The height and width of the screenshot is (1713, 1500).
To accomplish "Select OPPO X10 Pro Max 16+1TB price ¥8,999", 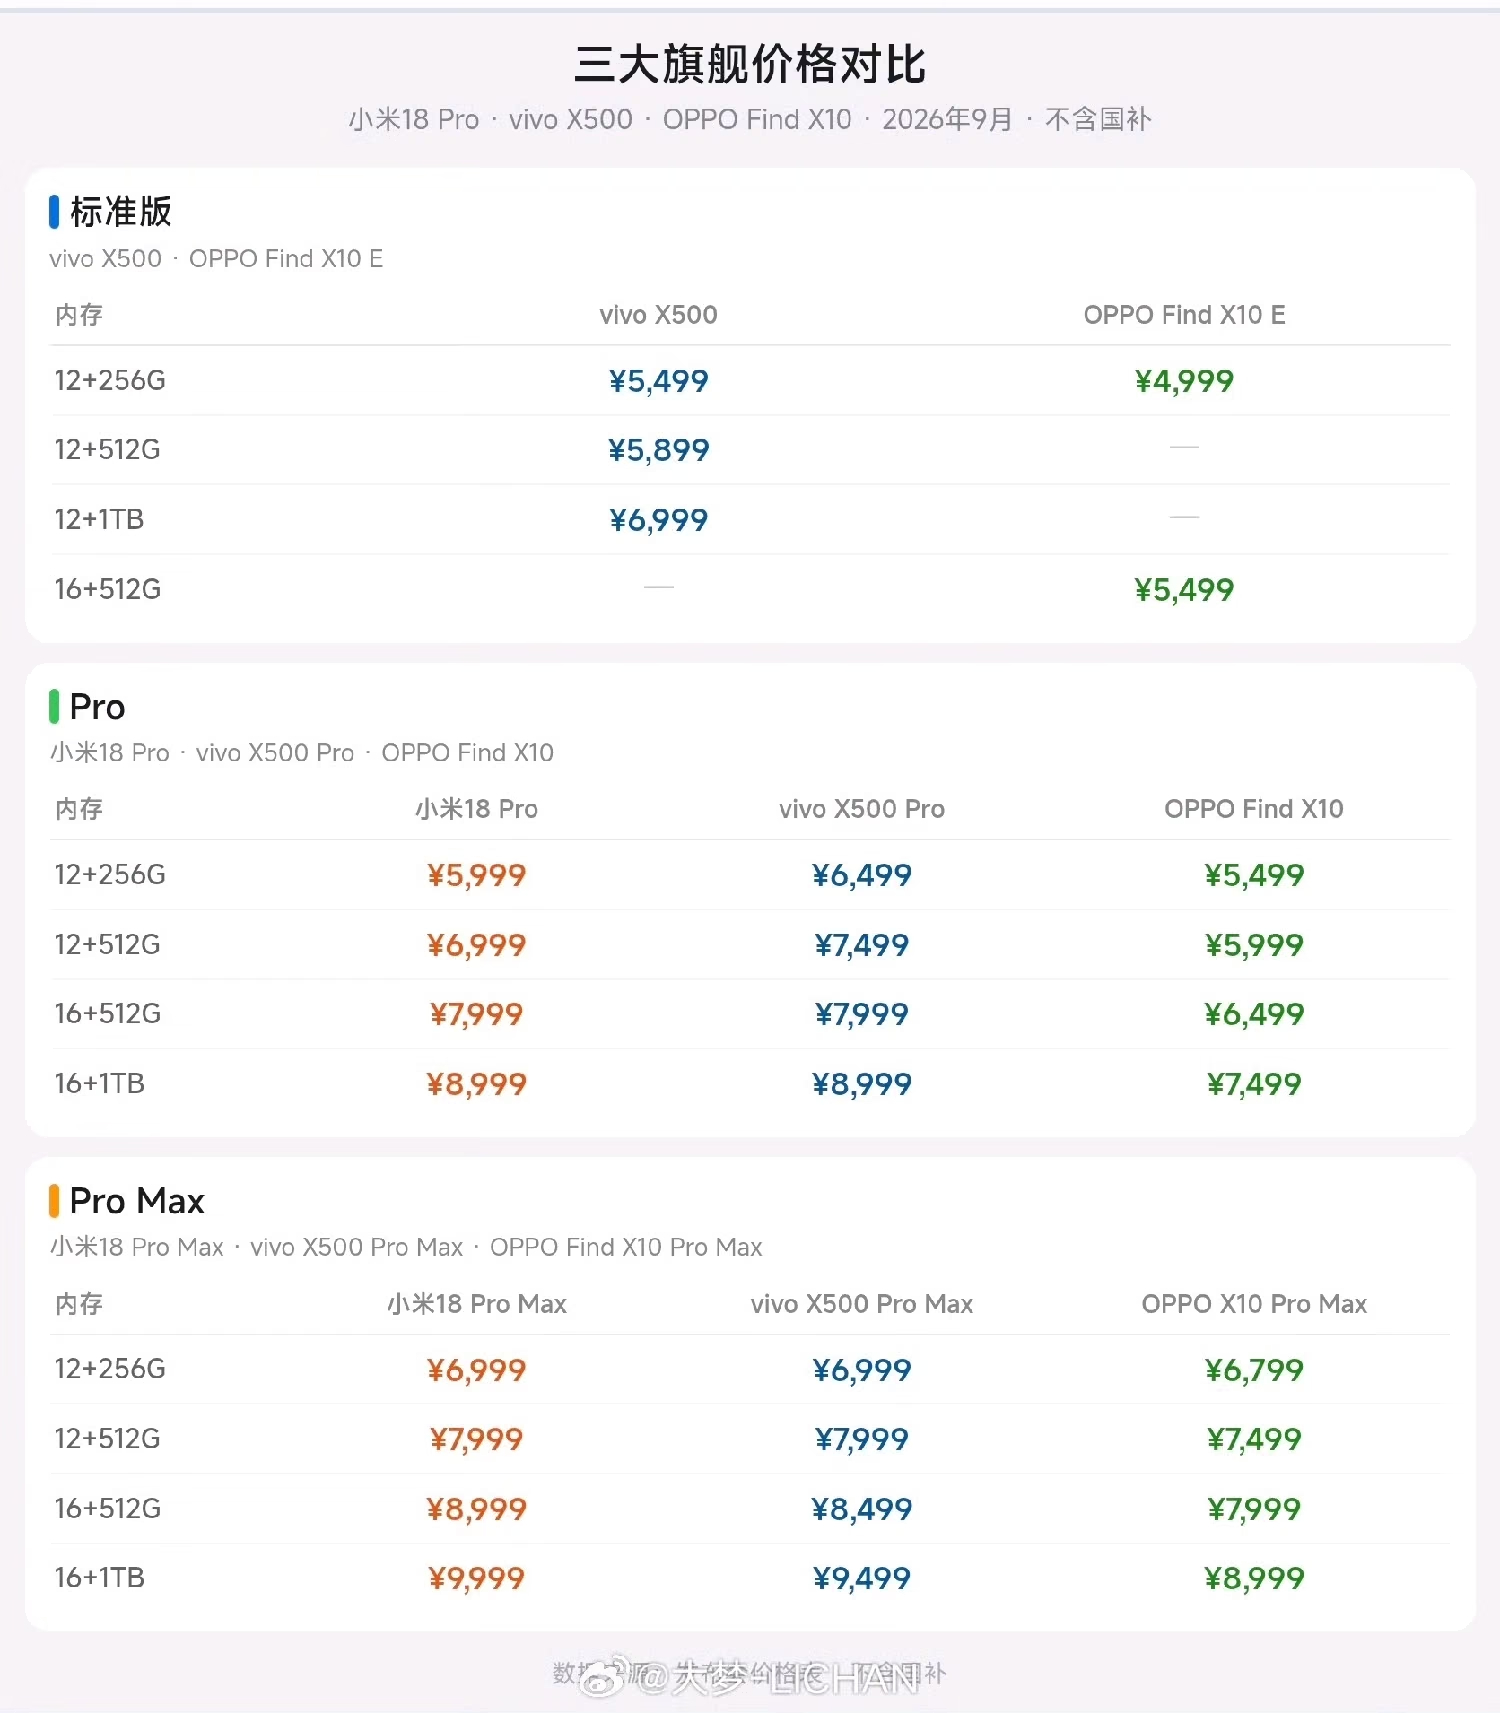I will pyautogui.click(x=1254, y=1578).
